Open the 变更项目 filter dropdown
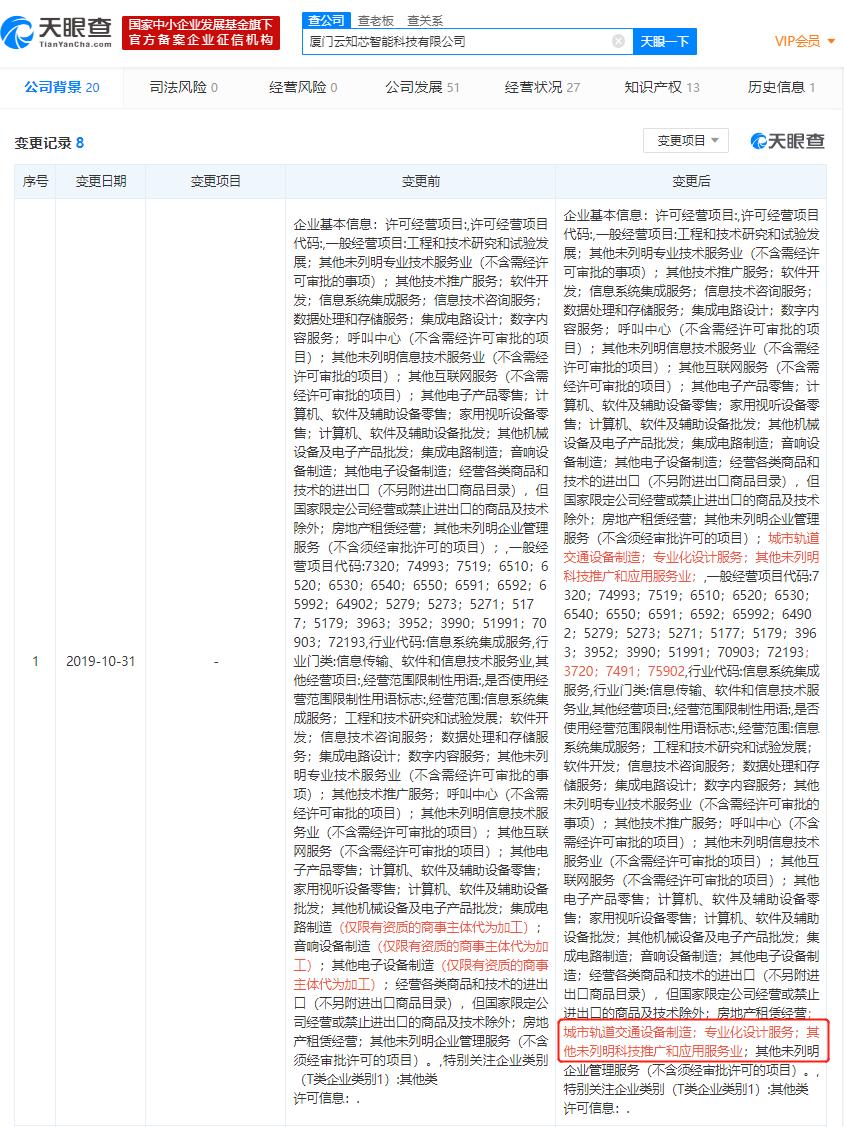Image resolution: width=844 pixels, height=1127 pixels. click(x=685, y=140)
